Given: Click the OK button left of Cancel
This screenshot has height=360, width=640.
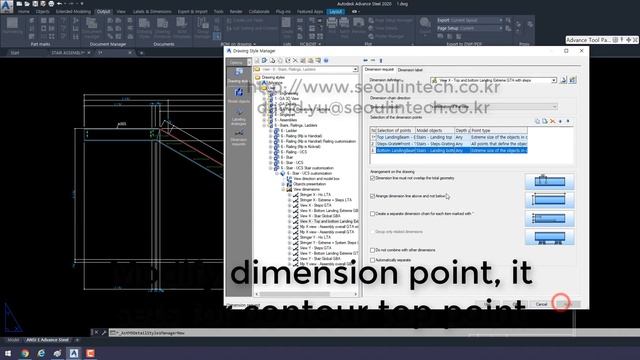Looking at the screenshot, I should (x=515, y=304).
